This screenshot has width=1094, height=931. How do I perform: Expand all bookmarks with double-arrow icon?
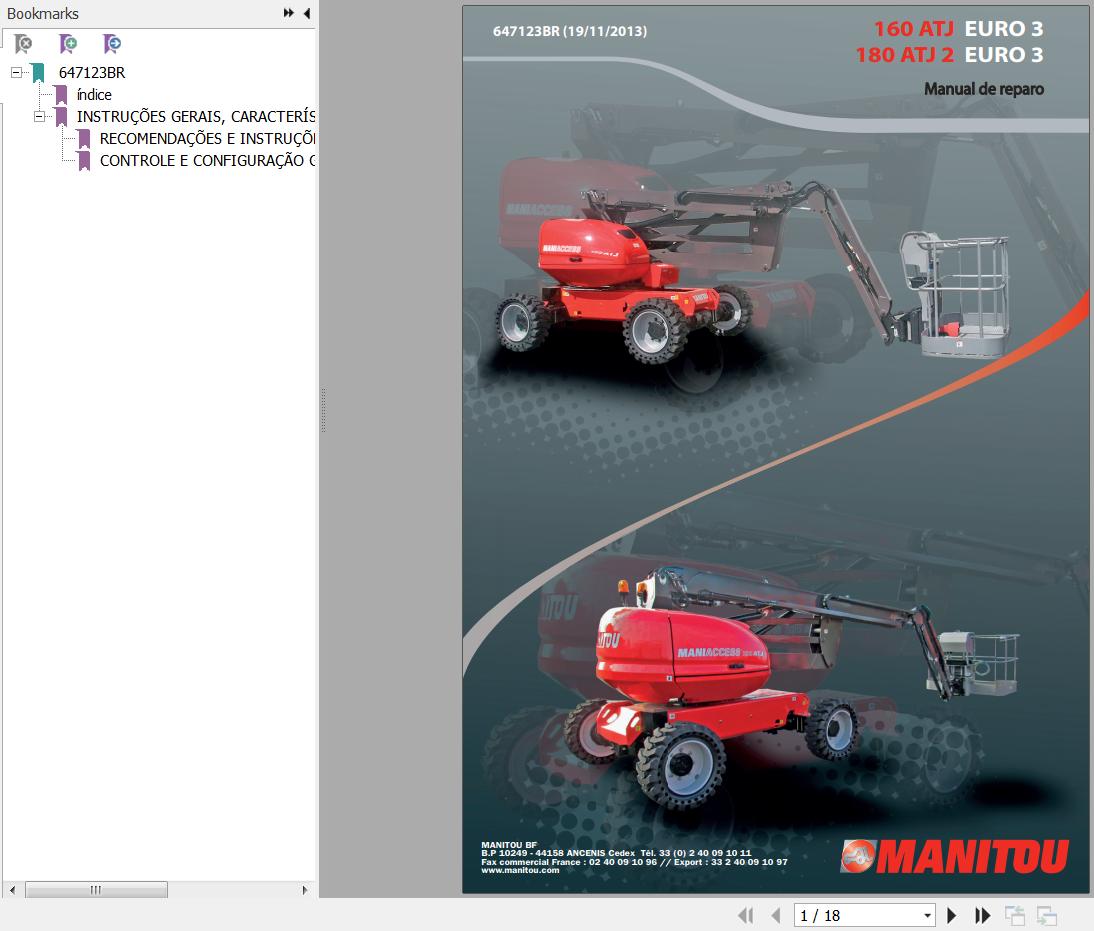(288, 13)
